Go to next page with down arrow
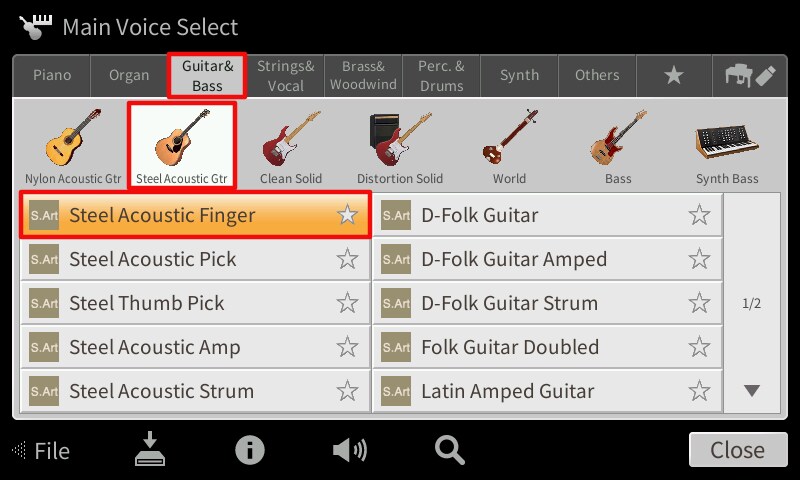This screenshot has width=800, height=480. click(752, 391)
